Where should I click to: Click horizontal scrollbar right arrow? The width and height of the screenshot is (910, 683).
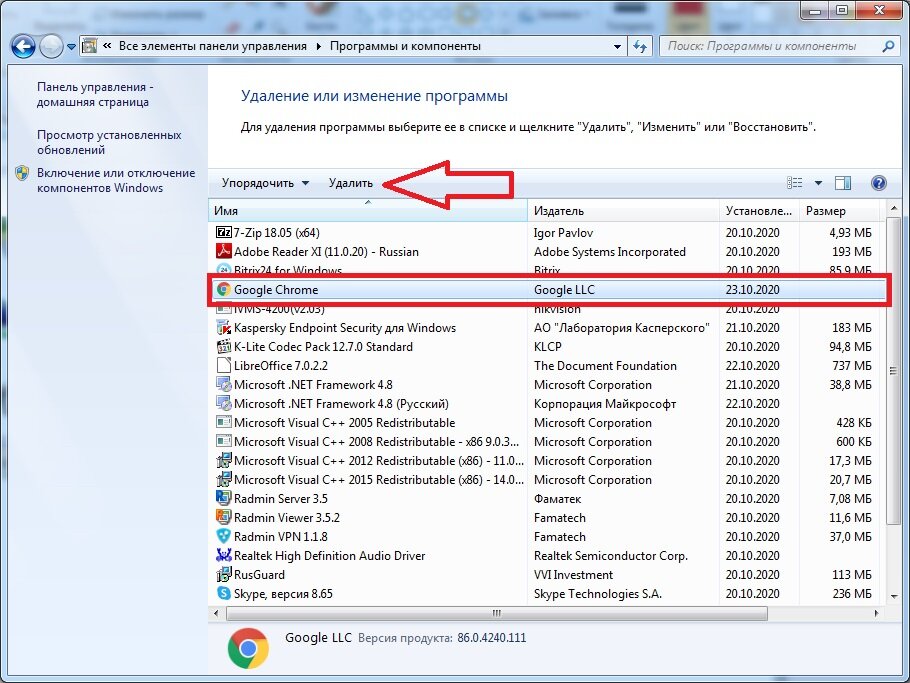(876, 613)
